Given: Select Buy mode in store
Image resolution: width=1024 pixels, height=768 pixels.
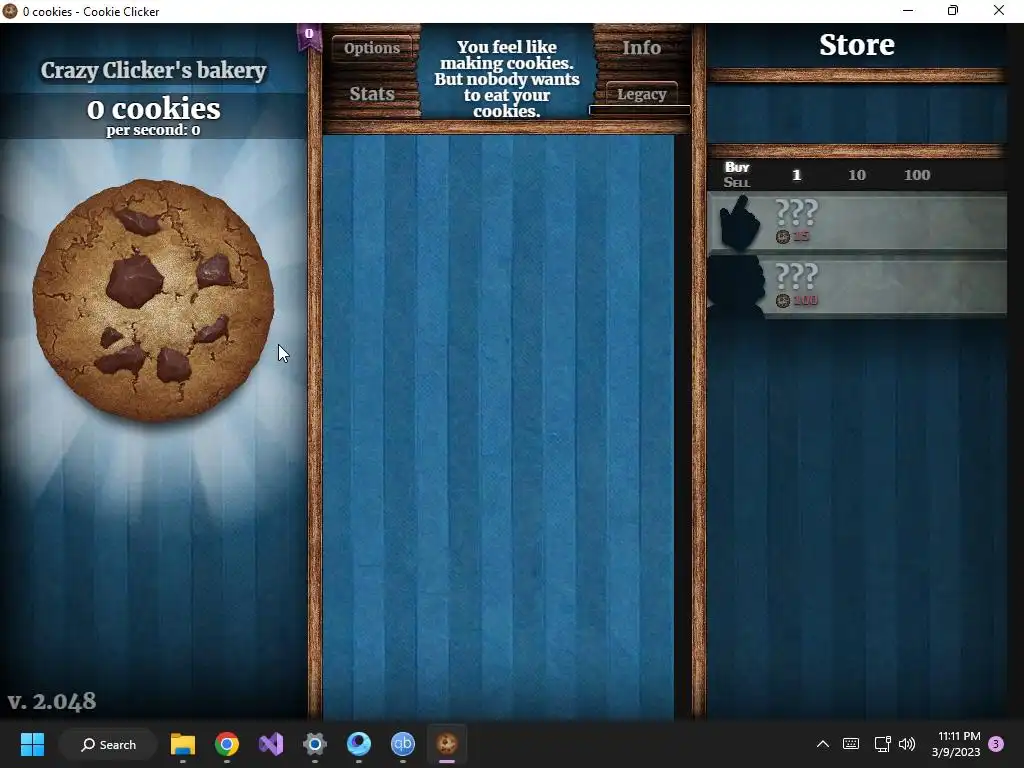Looking at the screenshot, I should [x=737, y=167].
